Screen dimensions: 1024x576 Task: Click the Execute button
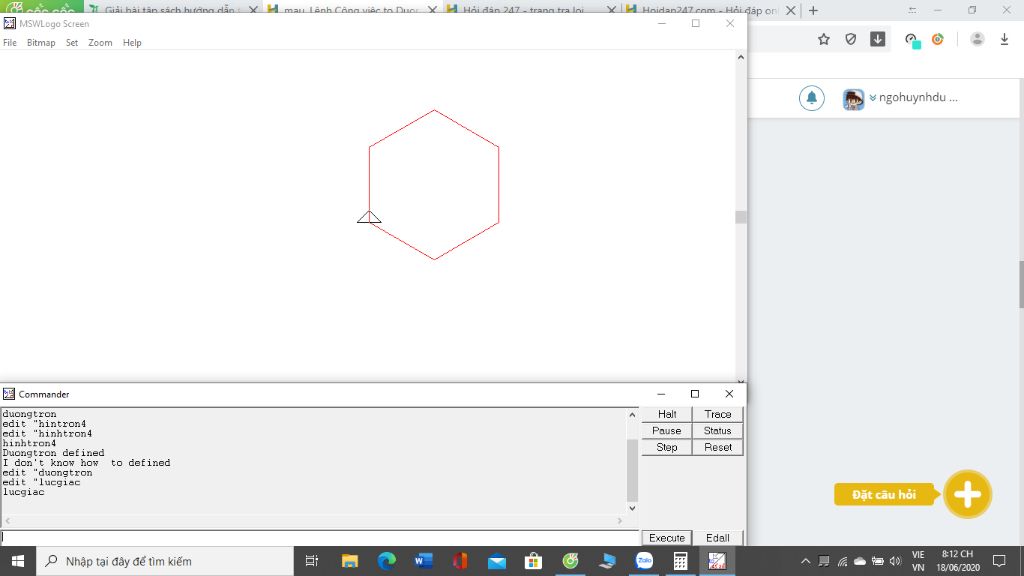pos(667,537)
